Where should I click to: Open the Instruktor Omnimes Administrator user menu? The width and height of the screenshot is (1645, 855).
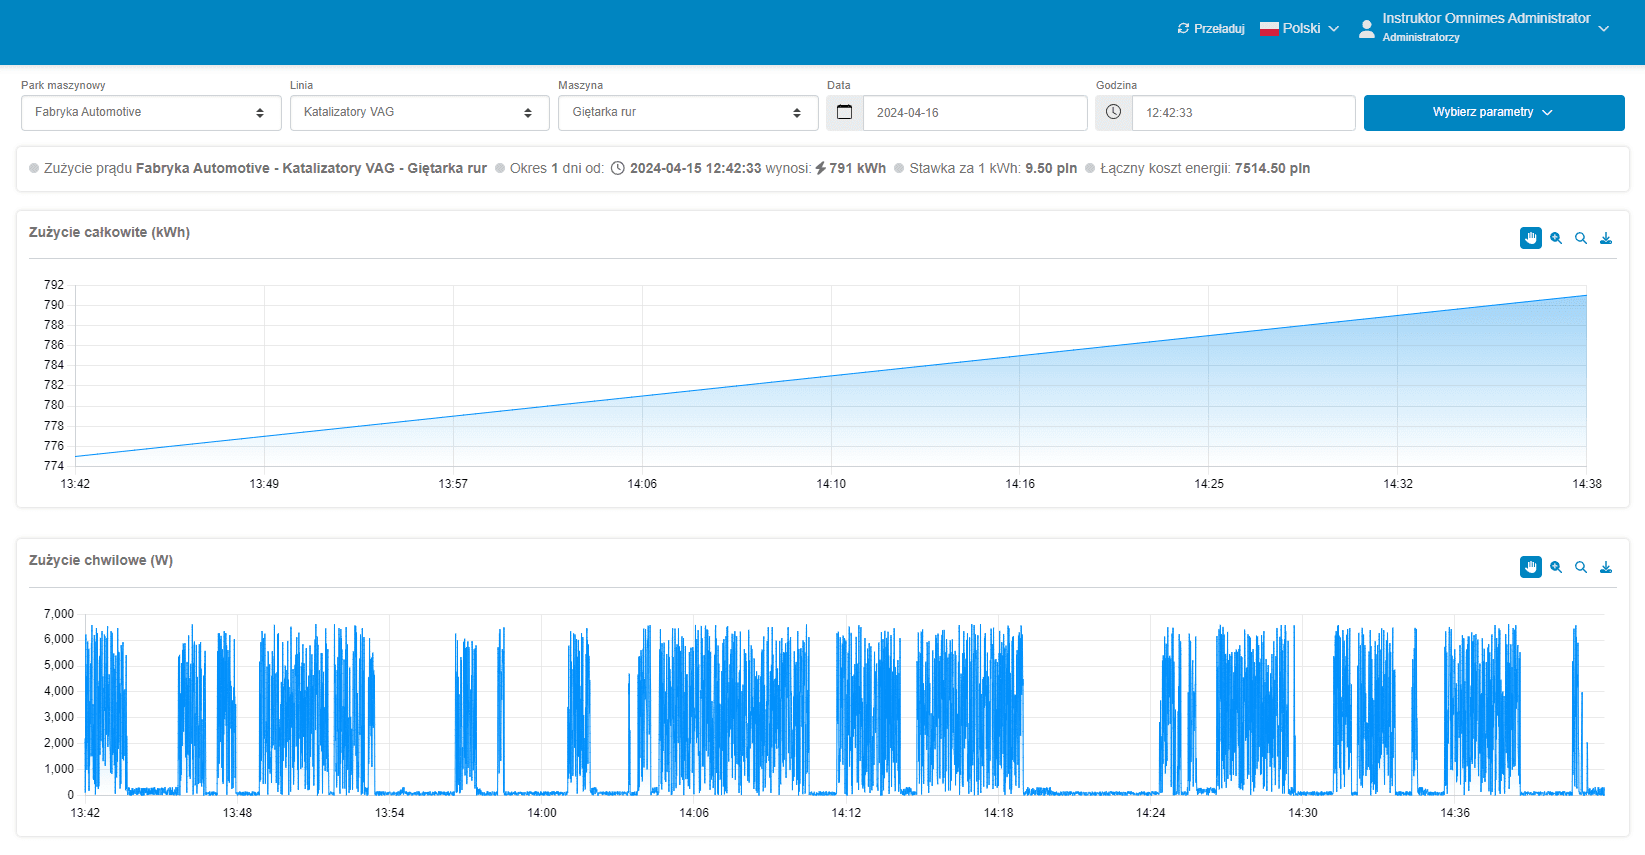pyautogui.click(x=1484, y=27)
